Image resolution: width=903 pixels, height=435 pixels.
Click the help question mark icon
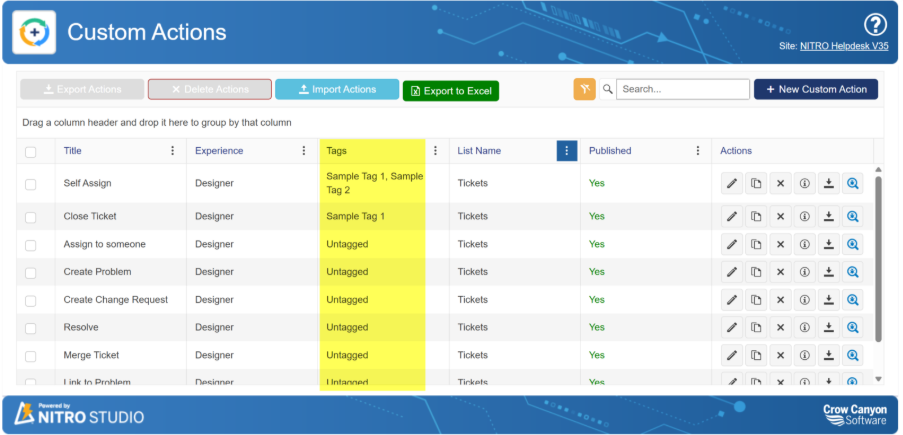point(875,25)
